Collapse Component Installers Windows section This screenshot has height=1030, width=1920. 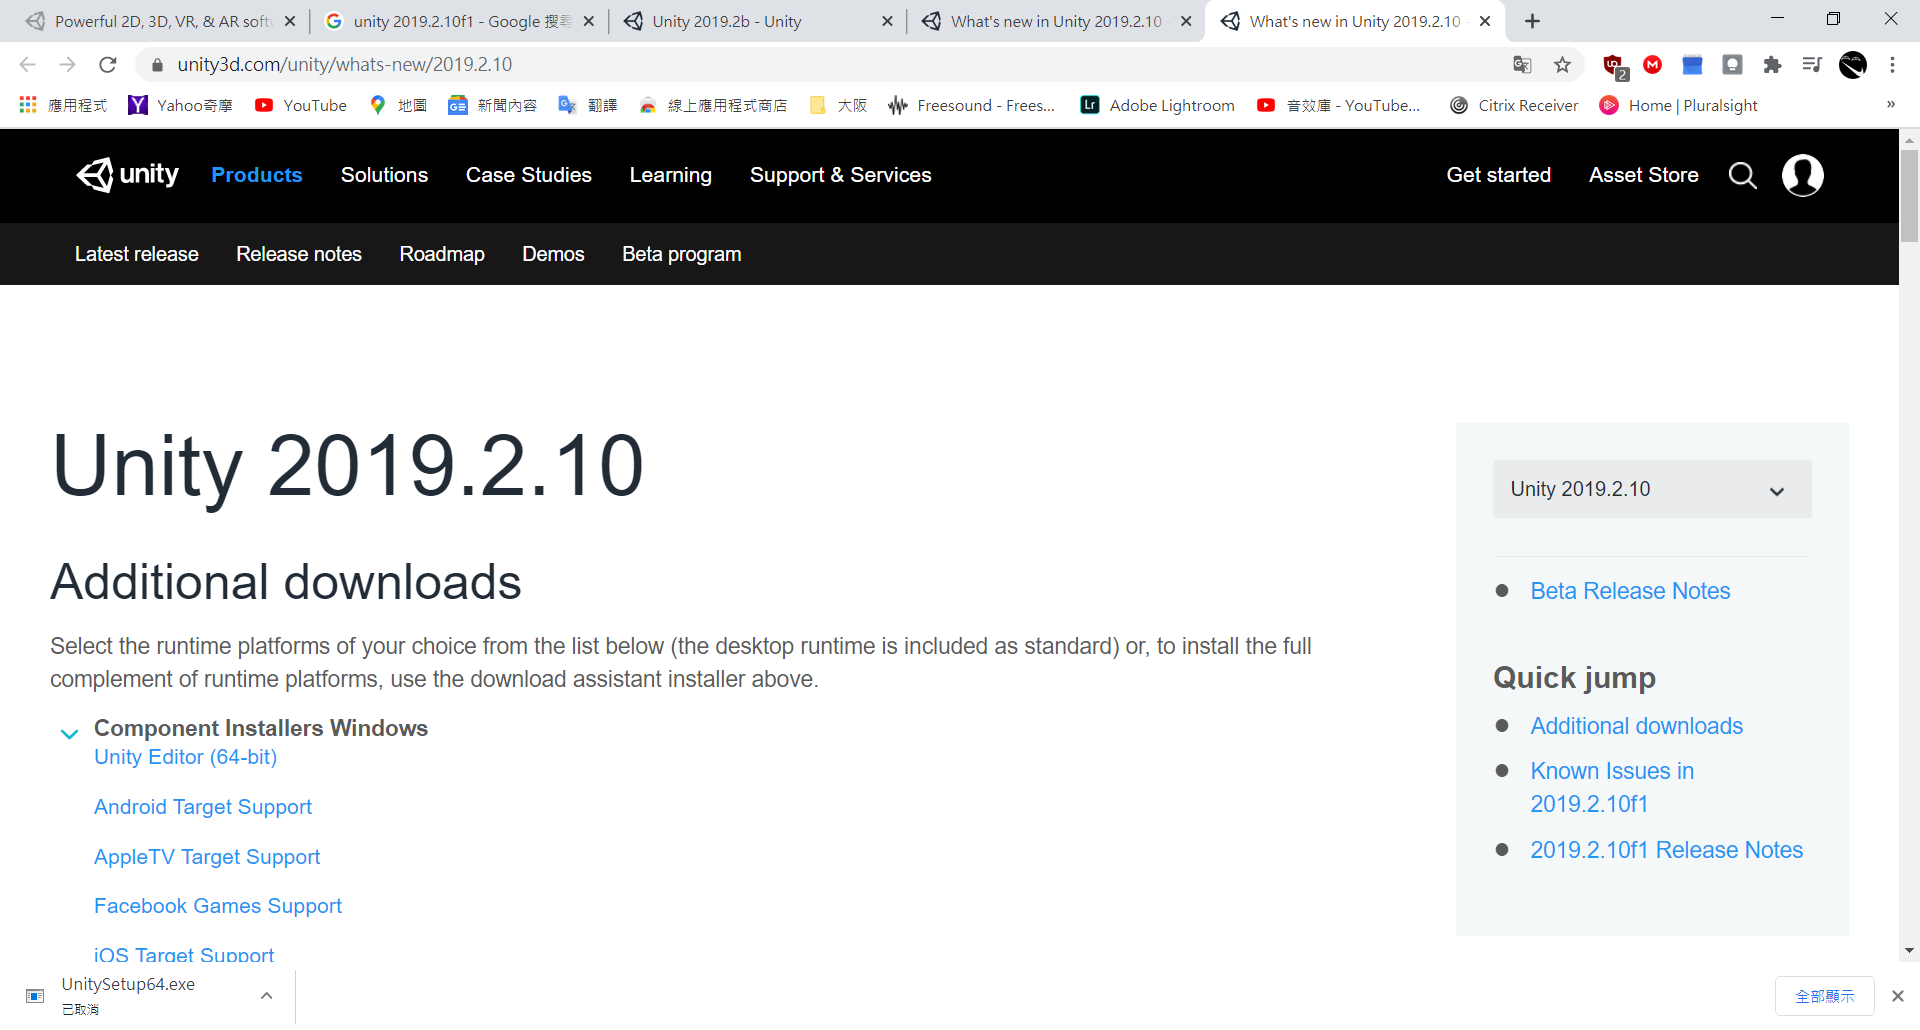point(69,733)
